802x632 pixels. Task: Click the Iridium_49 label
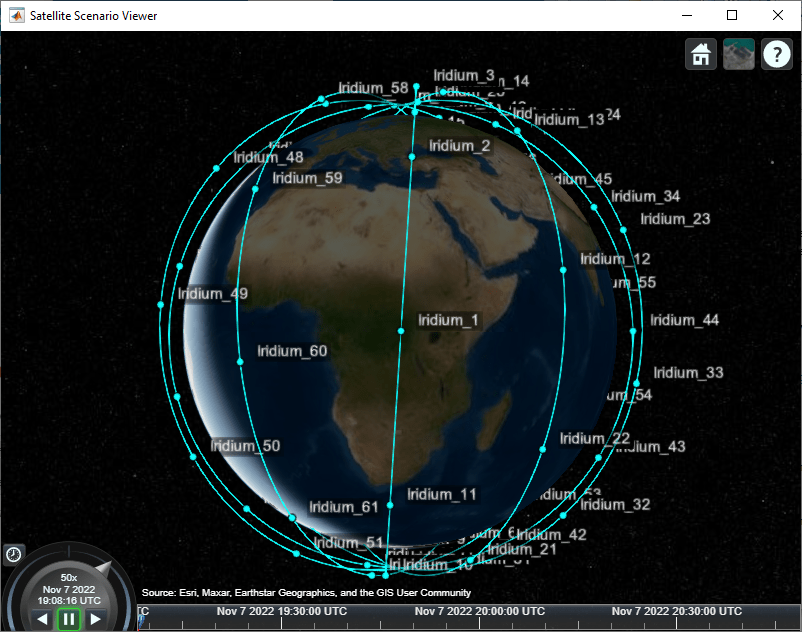(x=213, y=294)
